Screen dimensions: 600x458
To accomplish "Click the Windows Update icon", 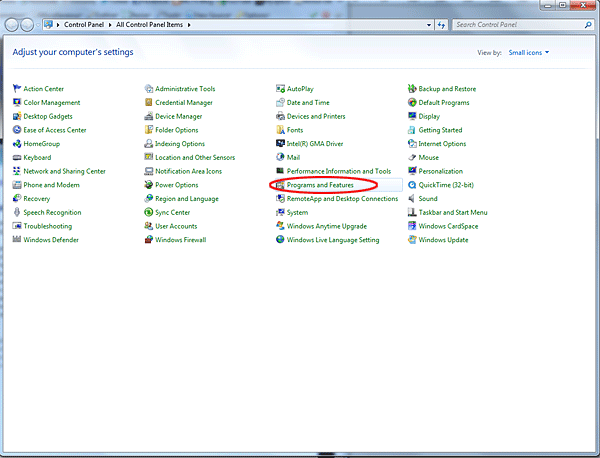I will pos(412,240).
